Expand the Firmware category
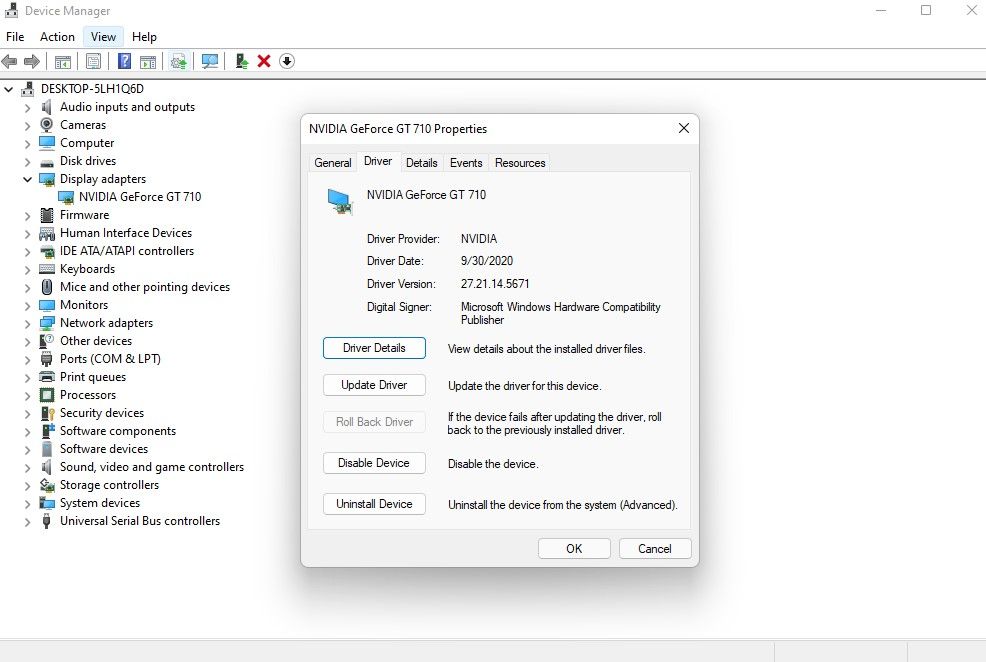This screenshot has width=986, height=662. pos(27,216)
